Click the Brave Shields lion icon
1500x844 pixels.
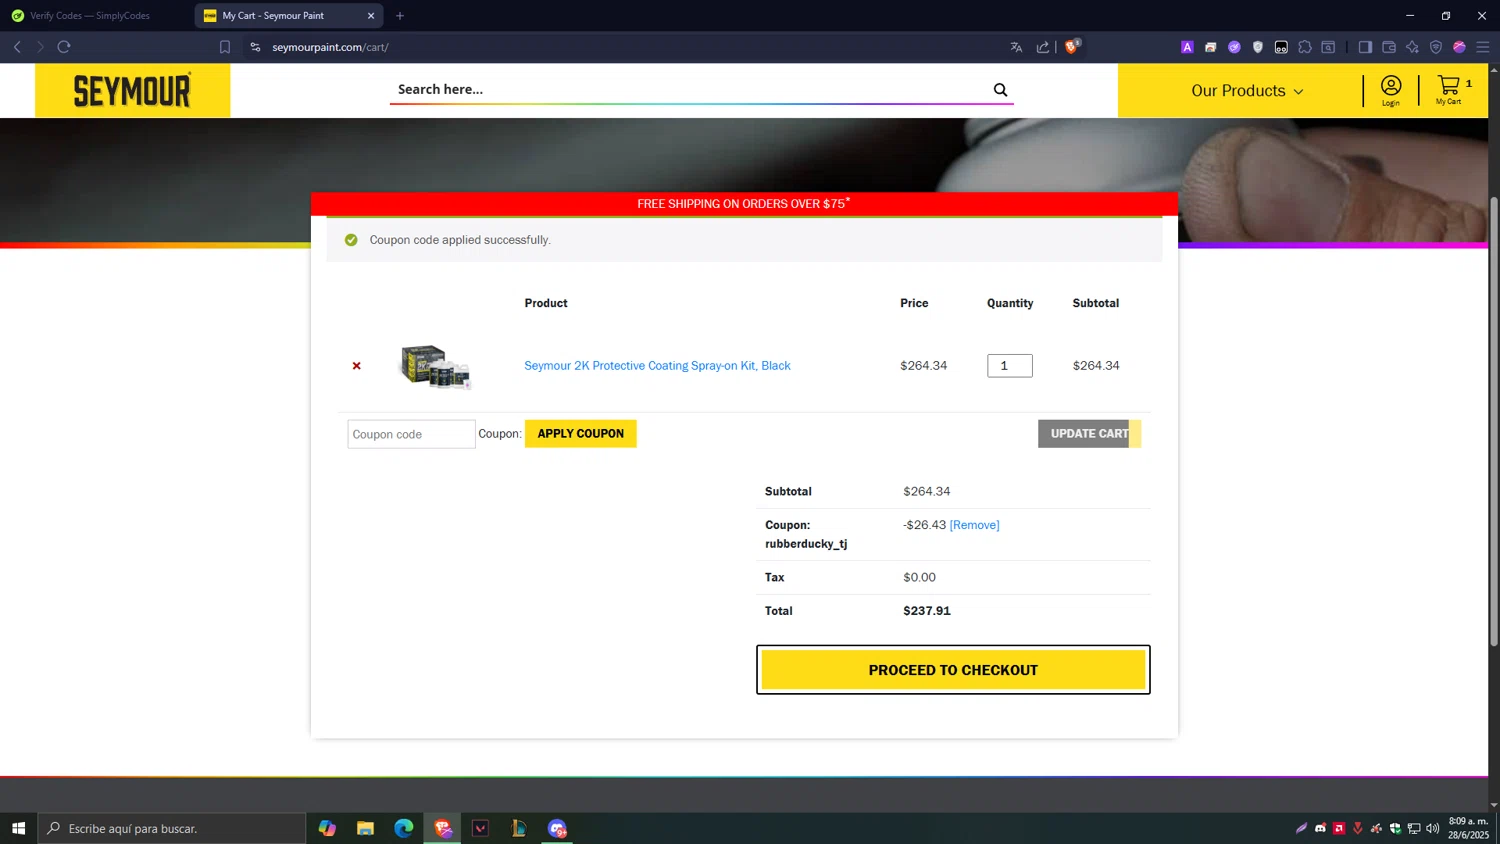click(1071, 47)
